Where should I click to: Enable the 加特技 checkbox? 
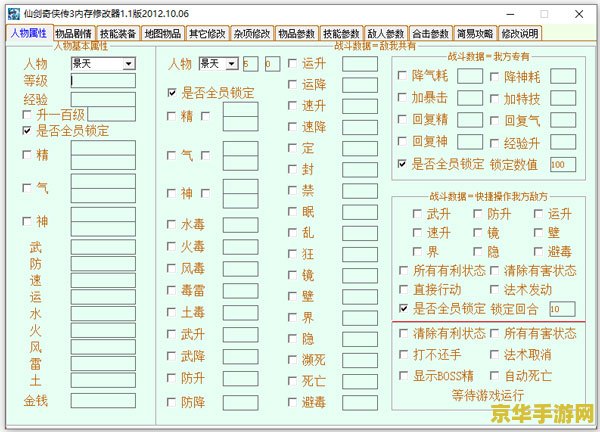pyautogui.click(x=494, y=99)
